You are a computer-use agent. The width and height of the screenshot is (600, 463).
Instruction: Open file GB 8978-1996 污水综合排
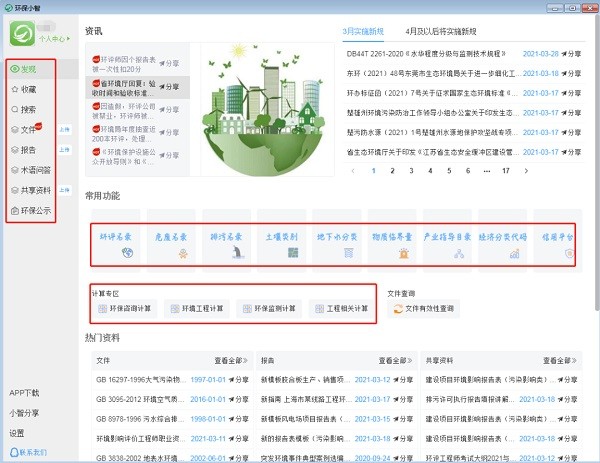(140, 419)
